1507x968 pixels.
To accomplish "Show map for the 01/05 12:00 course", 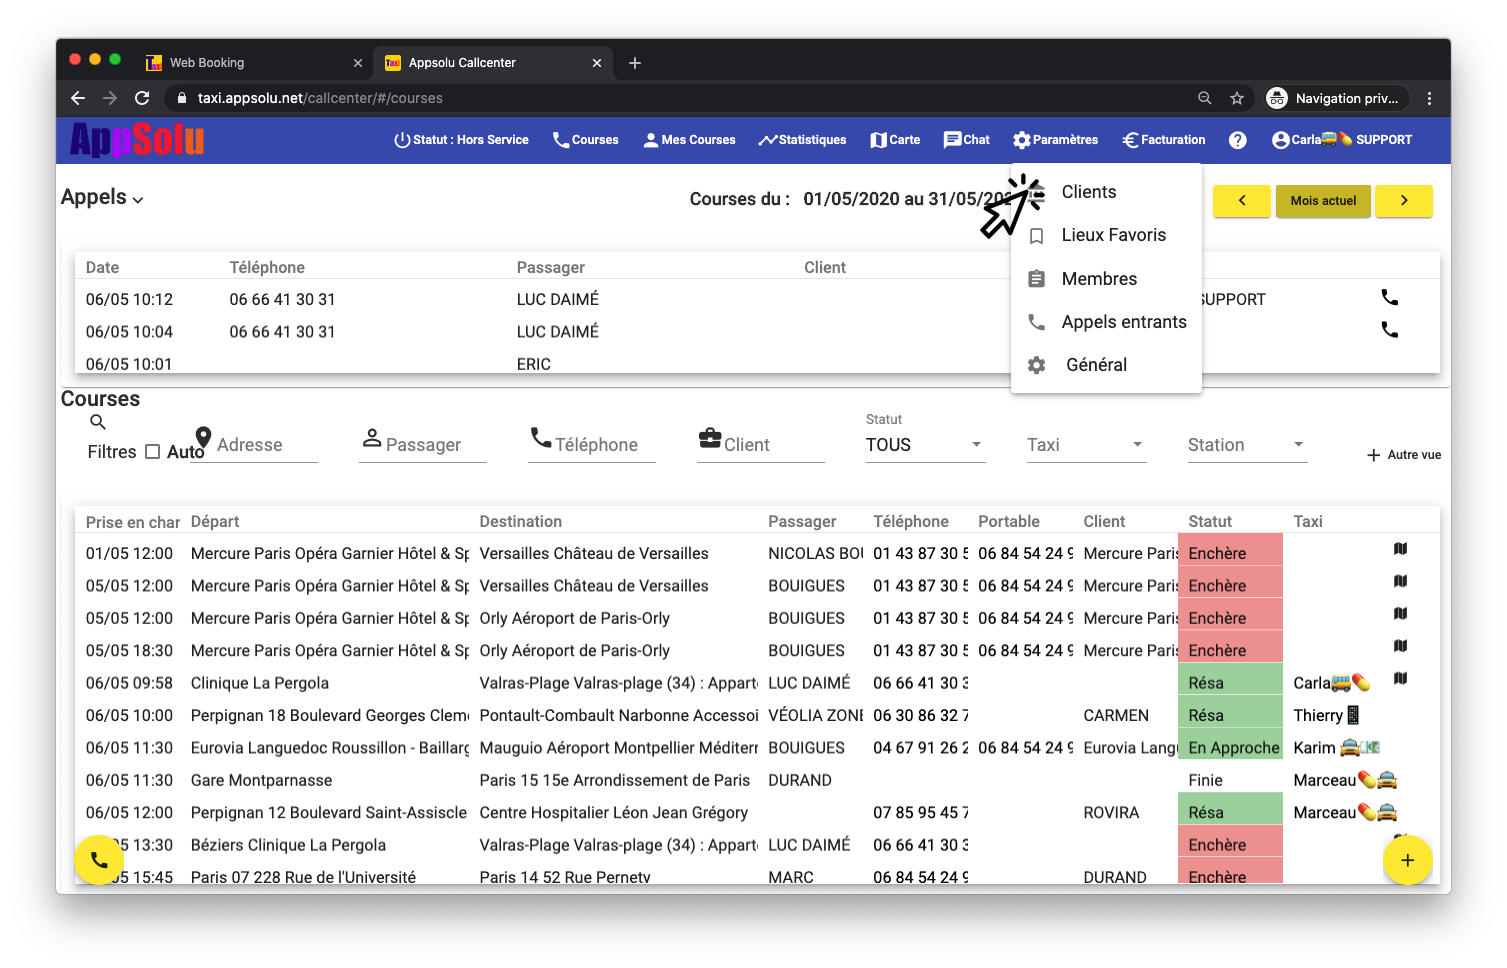I will point(1401,549).
